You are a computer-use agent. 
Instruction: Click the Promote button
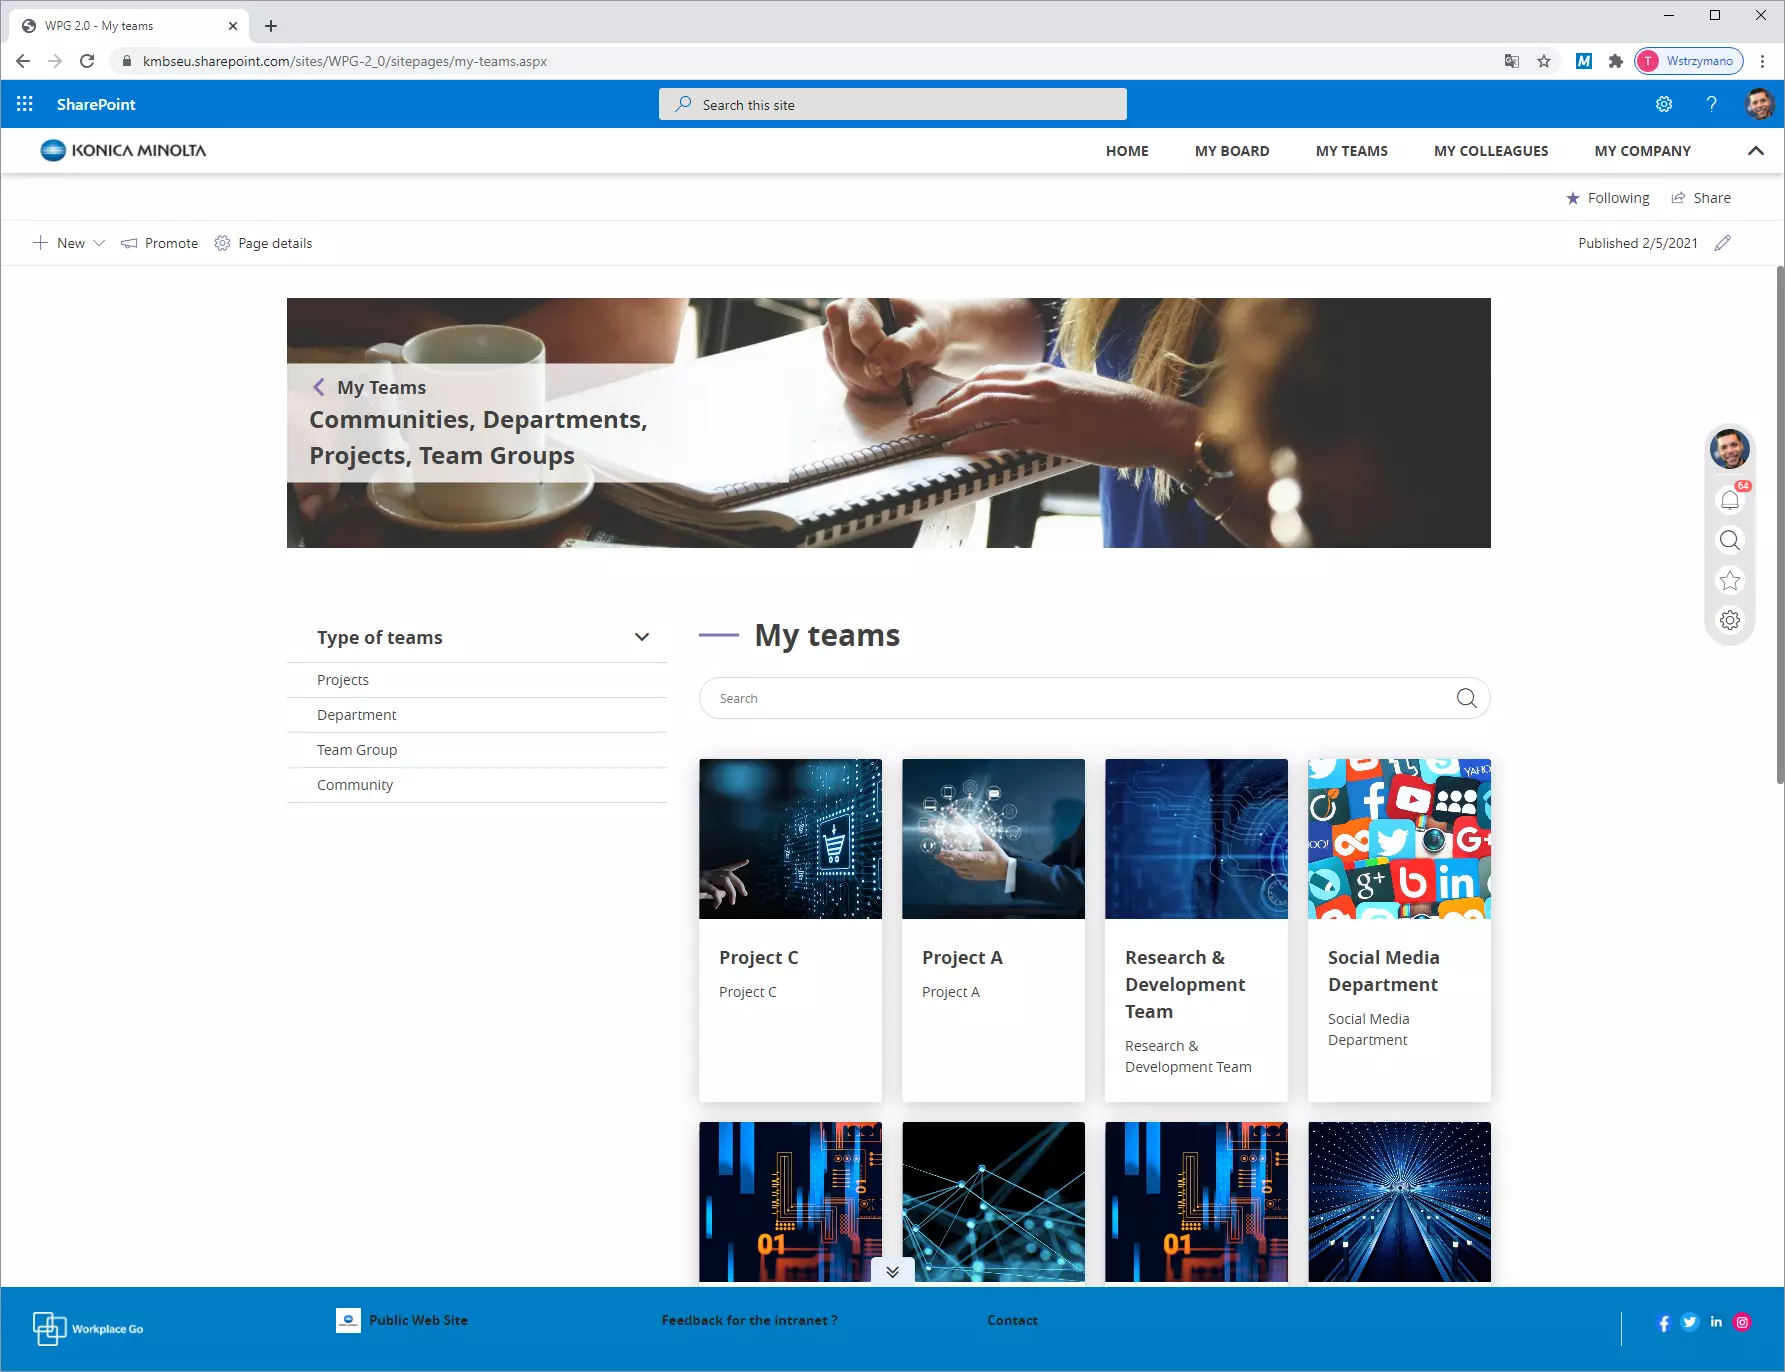click(x=160, y=243)
